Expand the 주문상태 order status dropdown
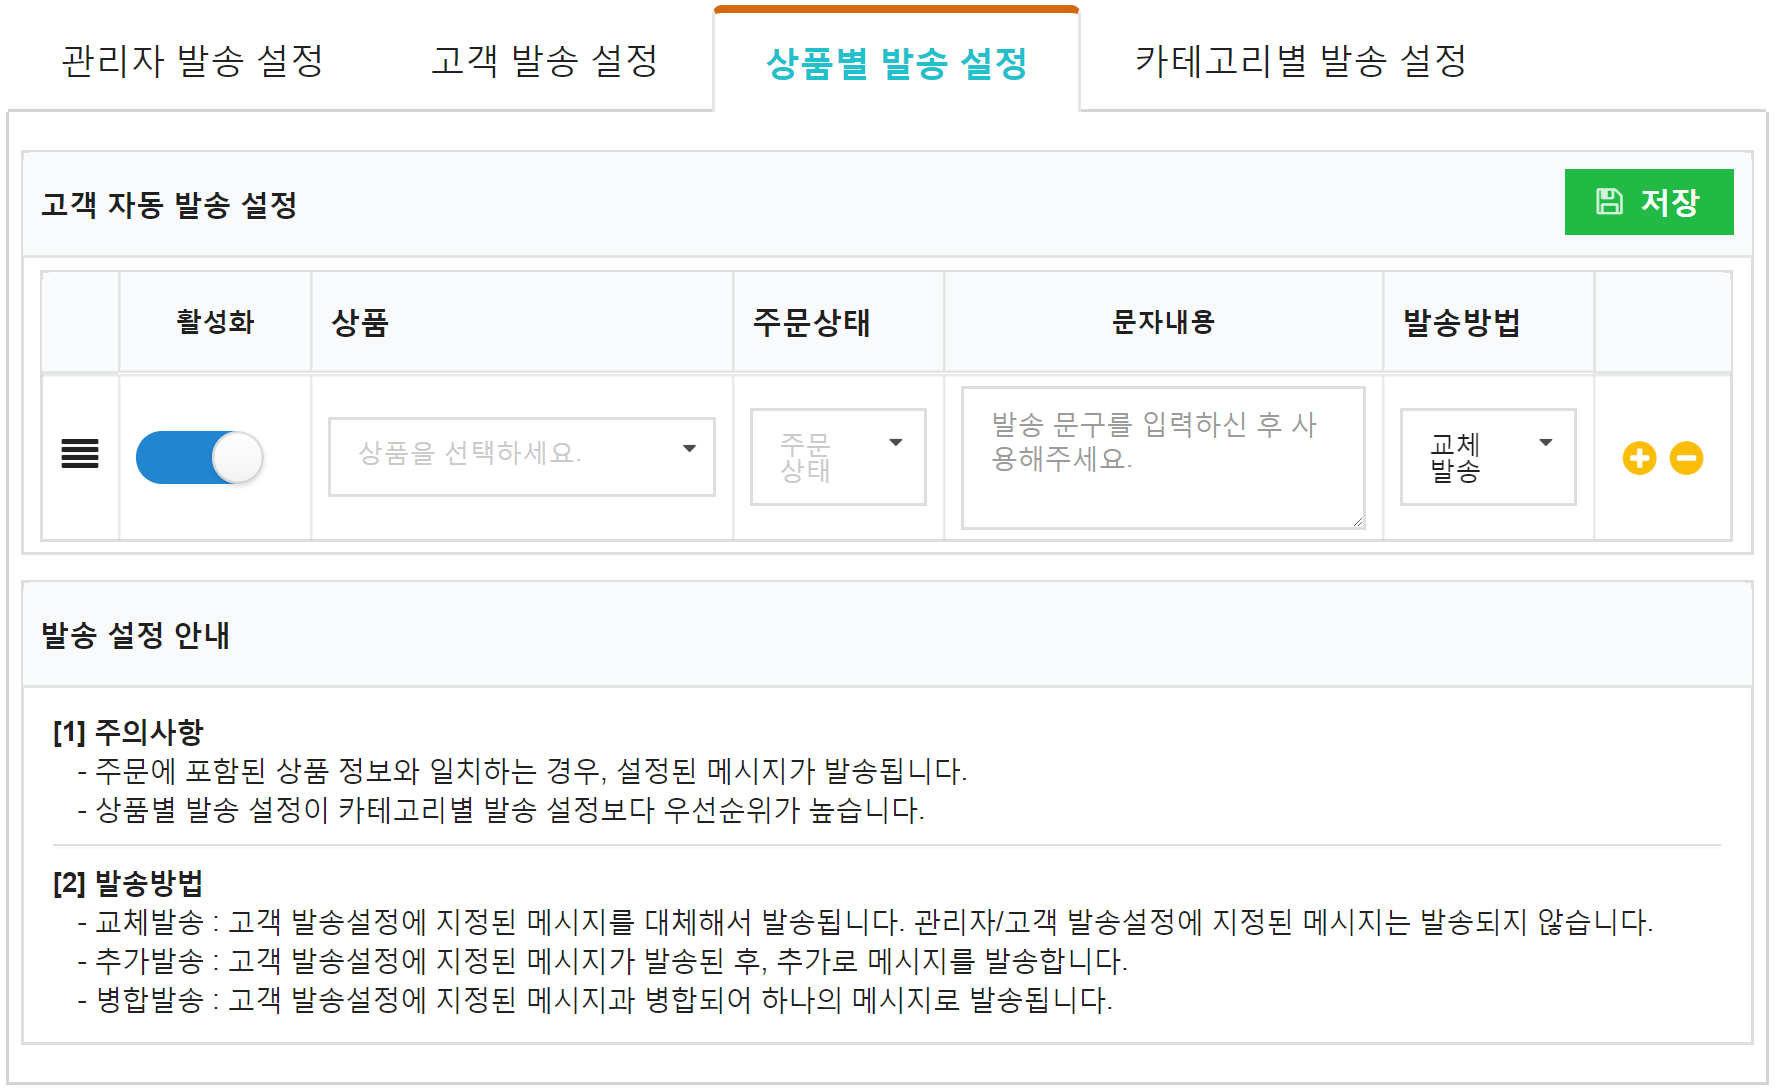Viewport: 1776px width, 1092px height. click(838, 457)
